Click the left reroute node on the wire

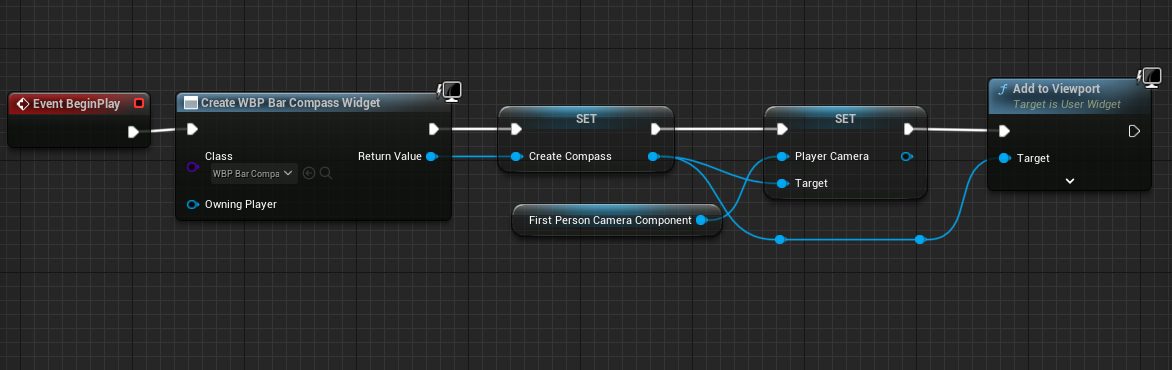[780, 239]
